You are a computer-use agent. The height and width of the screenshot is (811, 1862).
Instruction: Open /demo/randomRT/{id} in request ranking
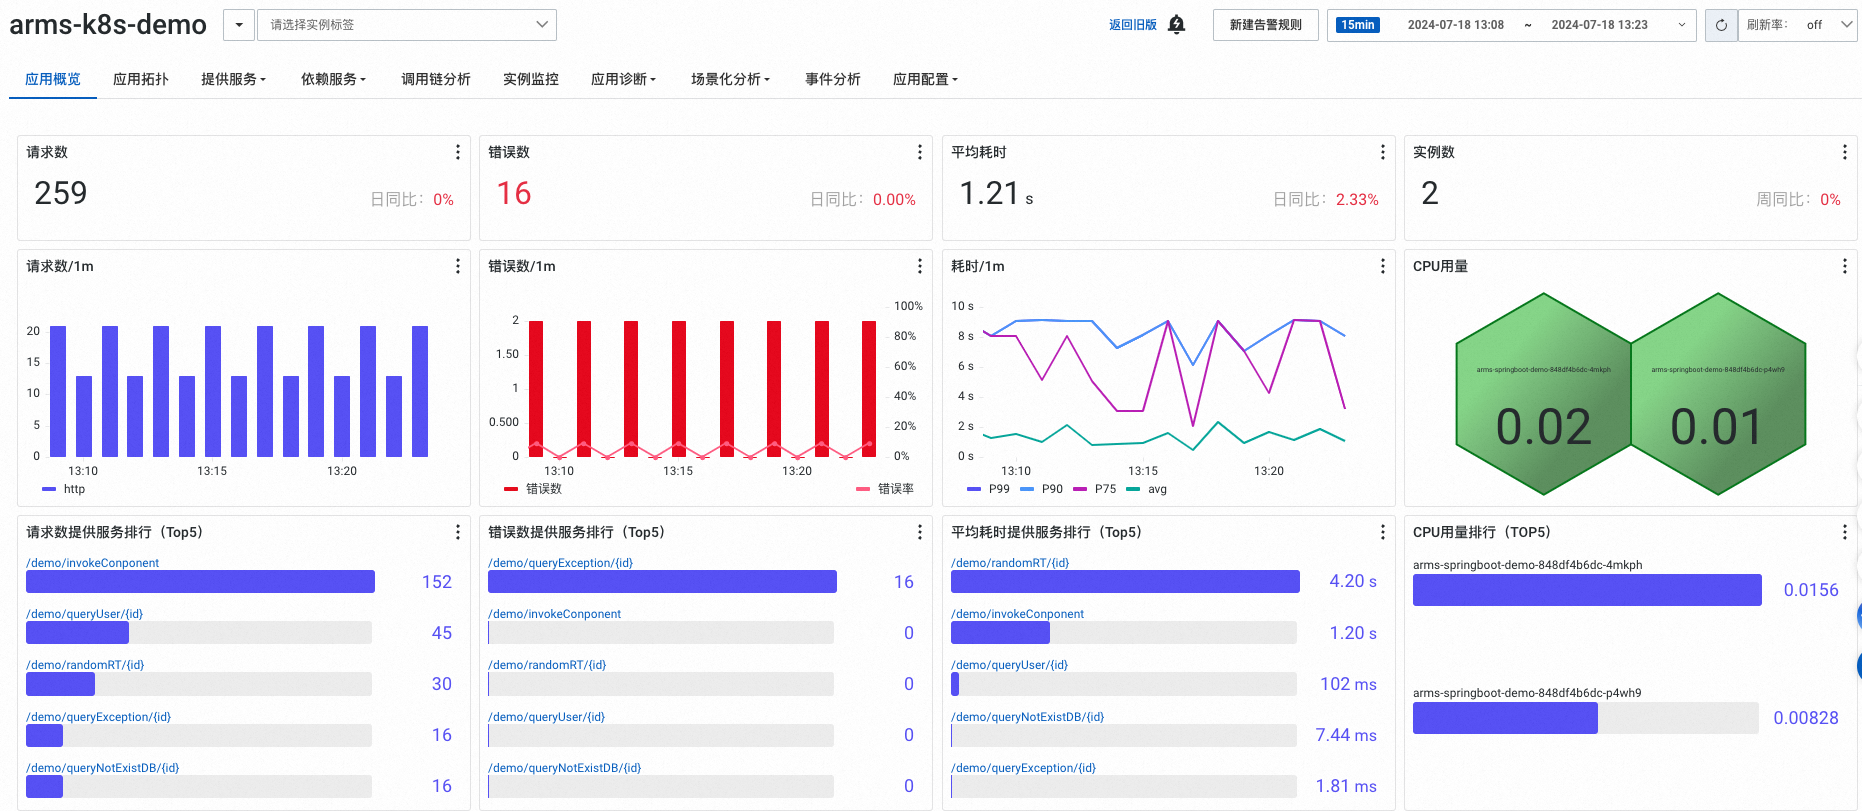point(85,665)
